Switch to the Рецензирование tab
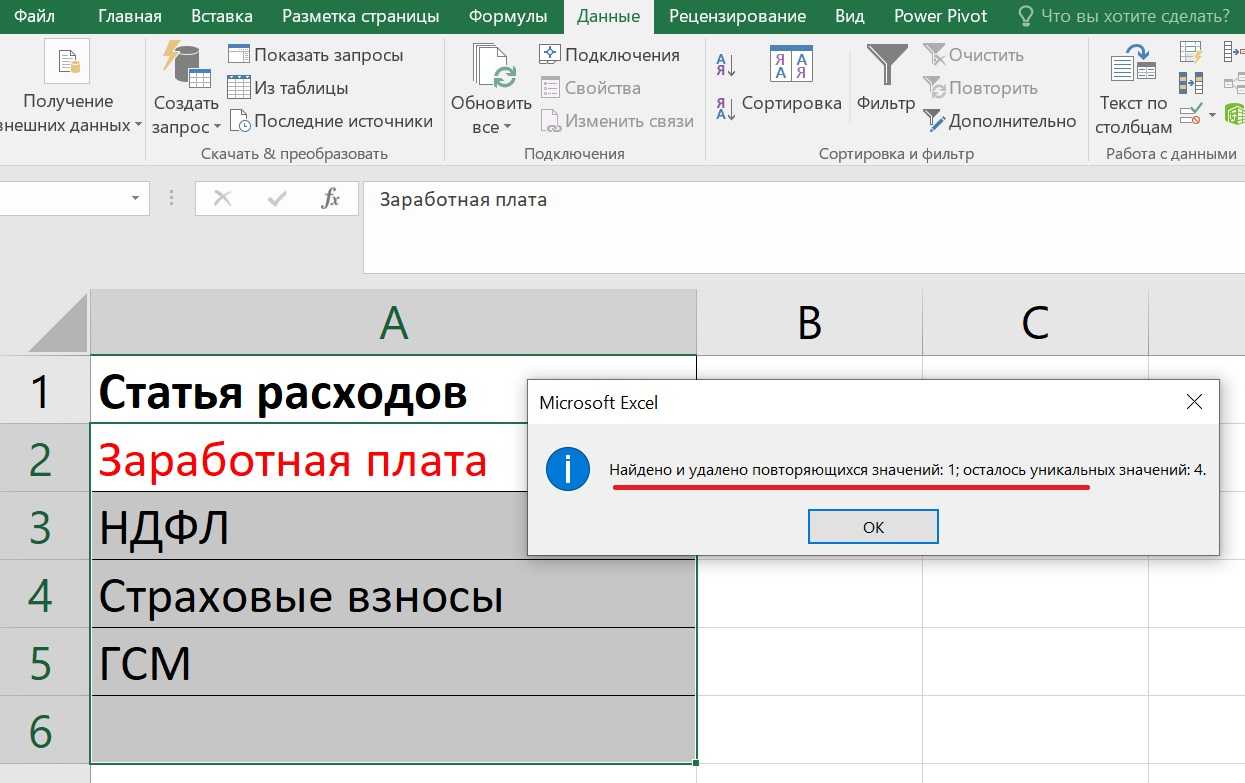The width and height of the screenshot is (1245, 783). tap(737, 16)
